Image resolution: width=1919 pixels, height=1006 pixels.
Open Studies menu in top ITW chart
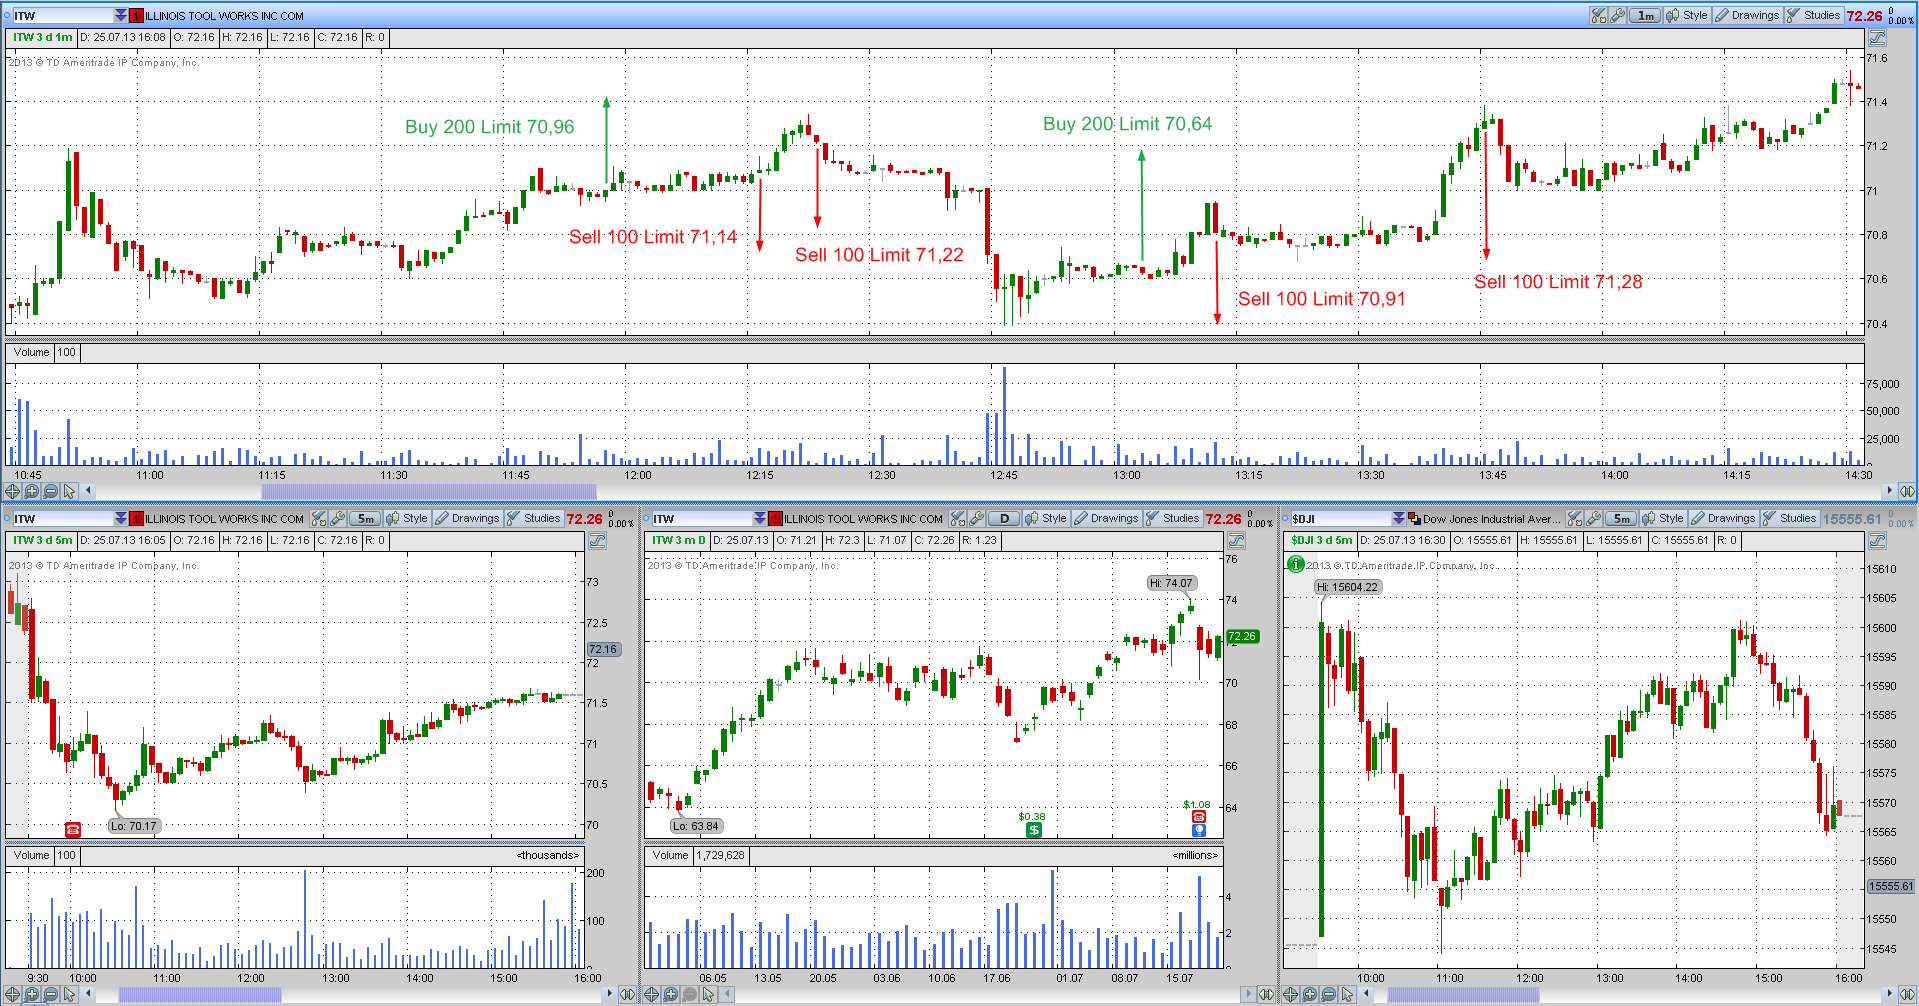[1813, 15]
